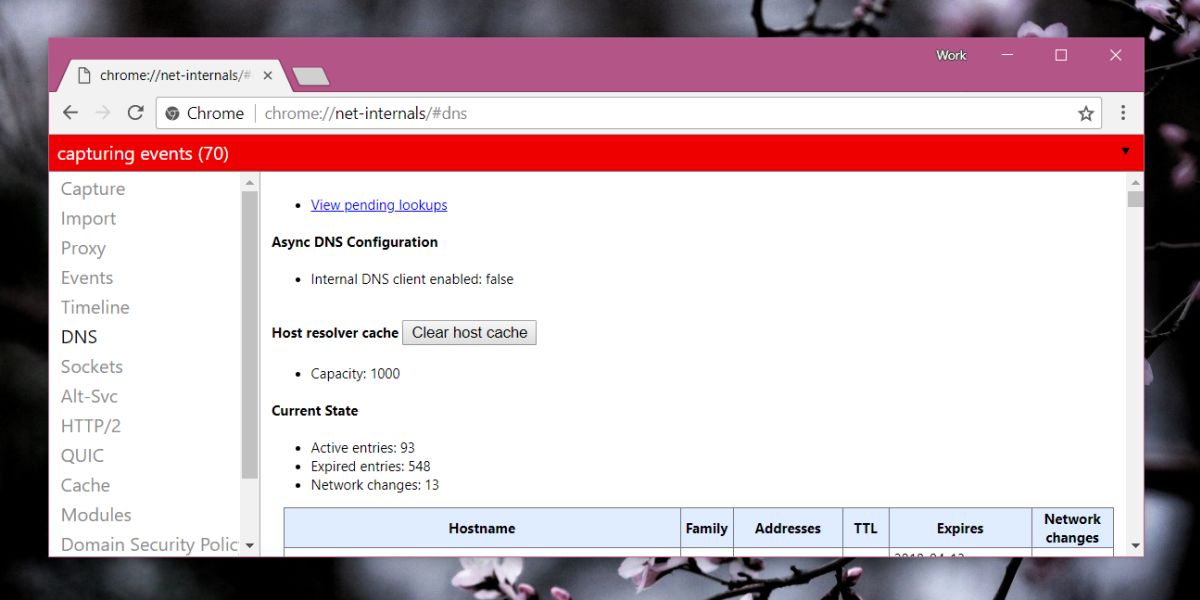Open the Domain Security Policy dropdown arrow
The height and width of the screenshot is (600, 1200).
[x=249, y=545]
